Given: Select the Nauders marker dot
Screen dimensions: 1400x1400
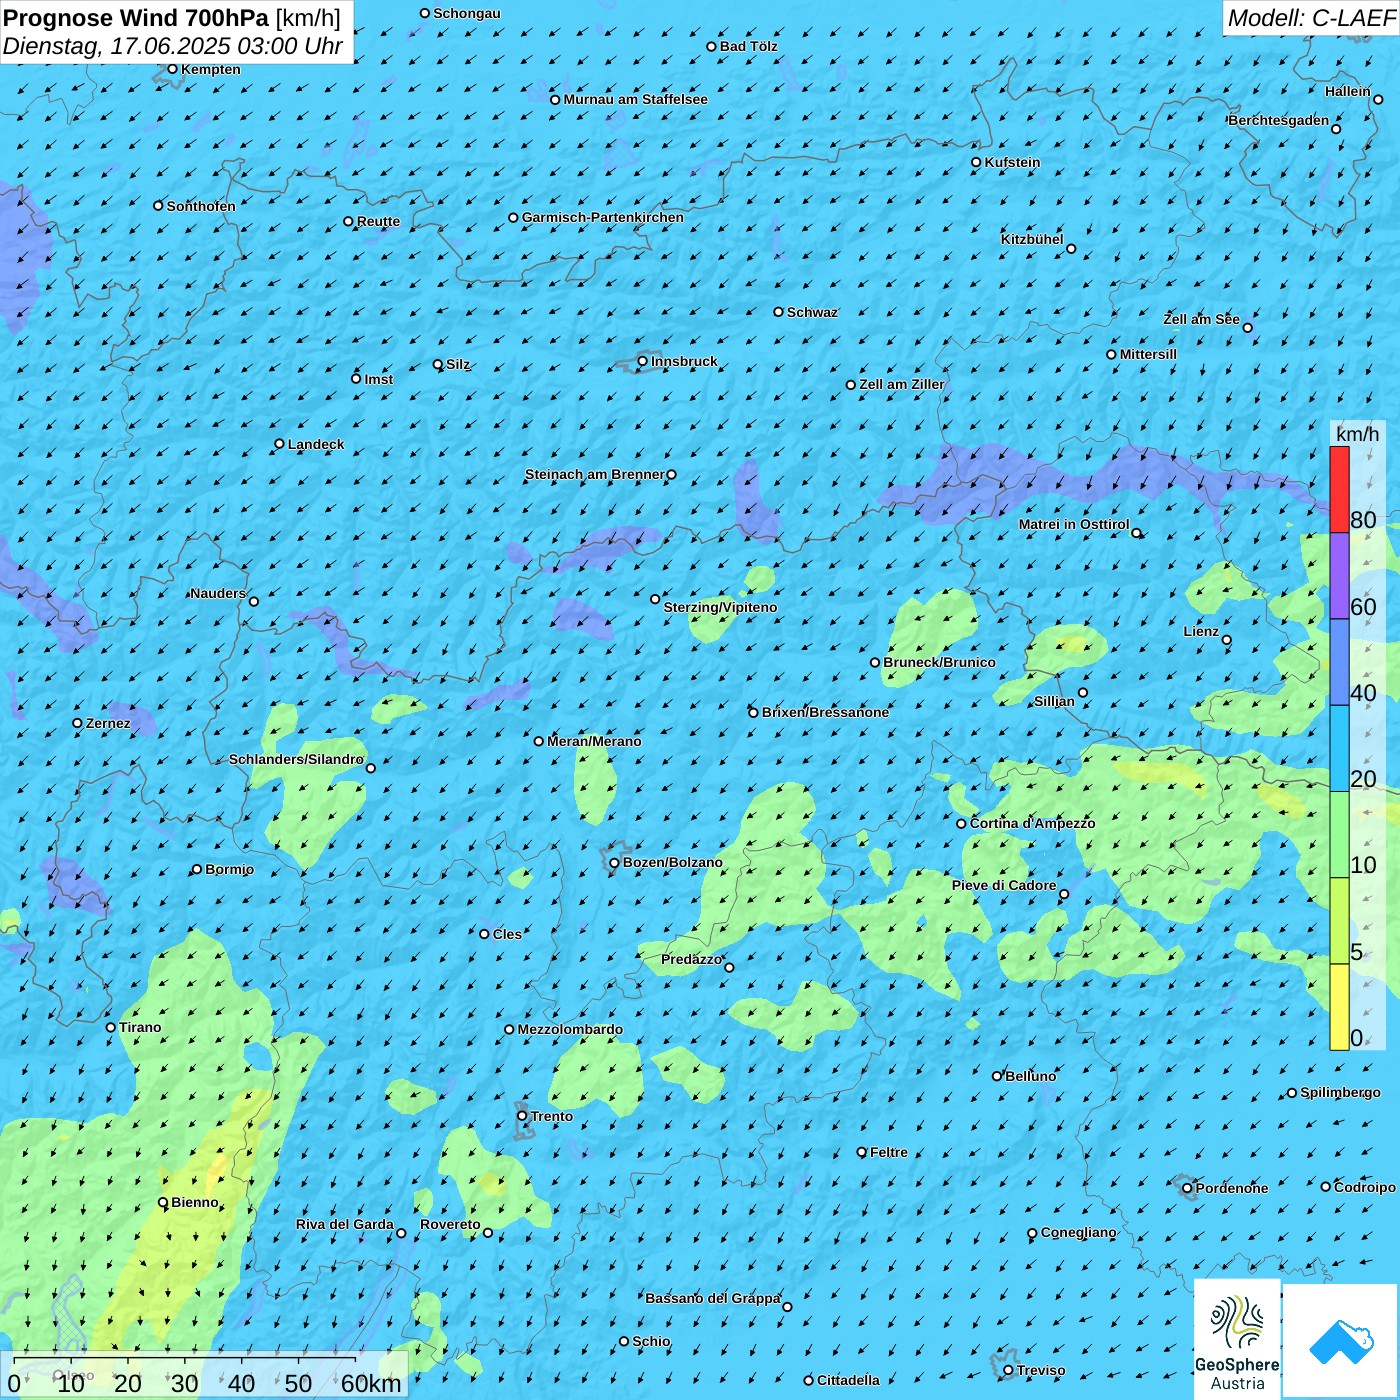Looking at the screenshot, I should pyautogui.click(x=254, y=601).
